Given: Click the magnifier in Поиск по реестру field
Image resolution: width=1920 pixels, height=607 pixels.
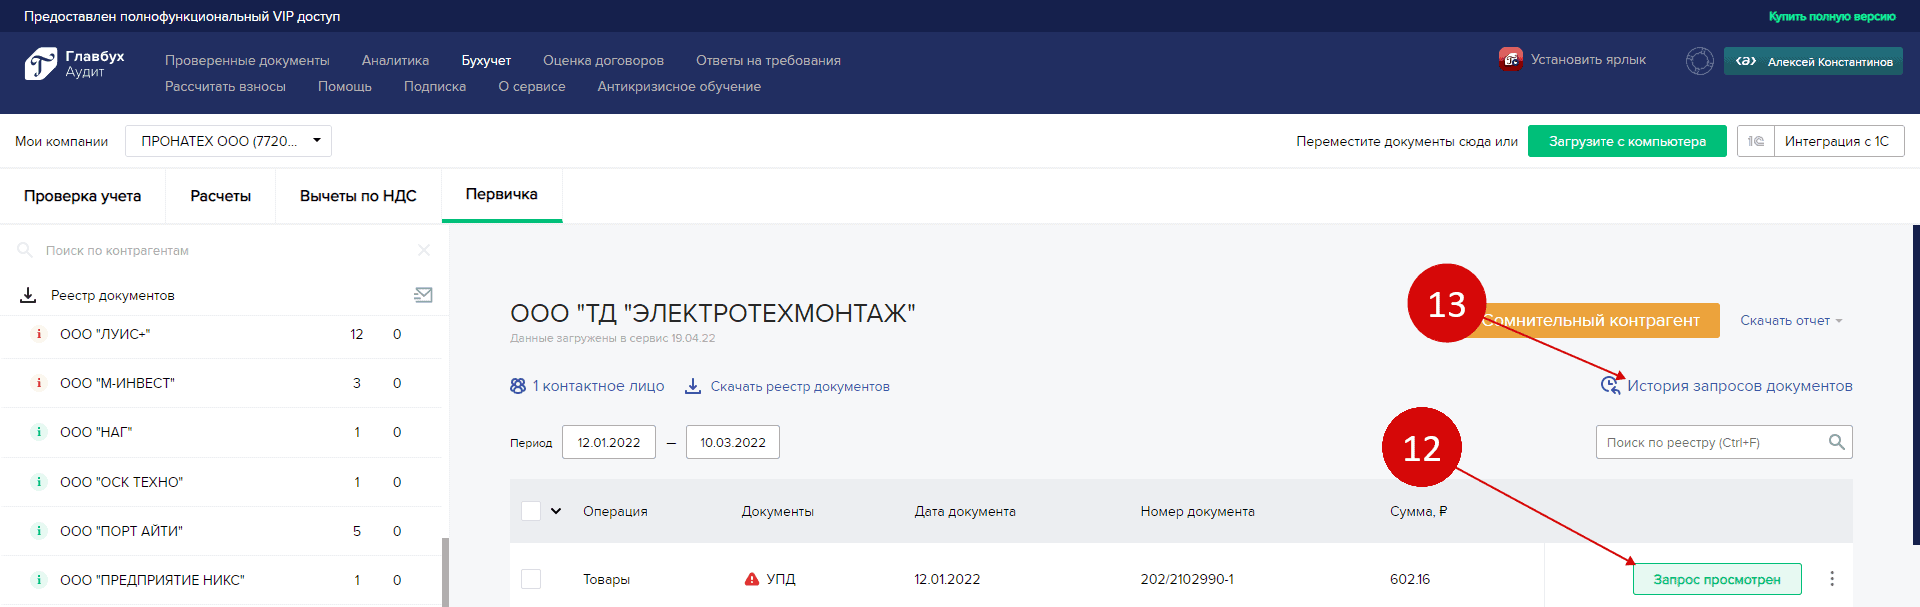Looking at the screenshot, I should pos(1836,442).
